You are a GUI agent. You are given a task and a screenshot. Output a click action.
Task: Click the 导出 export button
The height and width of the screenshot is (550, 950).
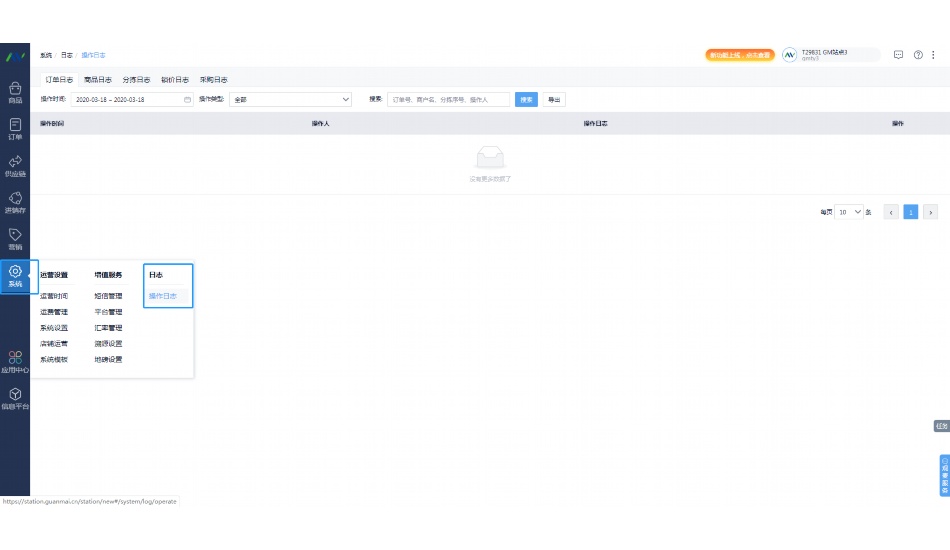pos(553,100)
